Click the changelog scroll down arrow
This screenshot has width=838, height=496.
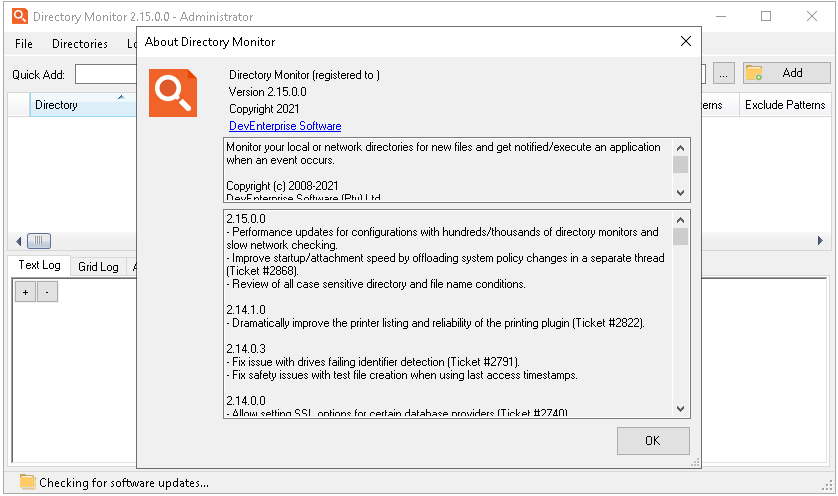680,409
